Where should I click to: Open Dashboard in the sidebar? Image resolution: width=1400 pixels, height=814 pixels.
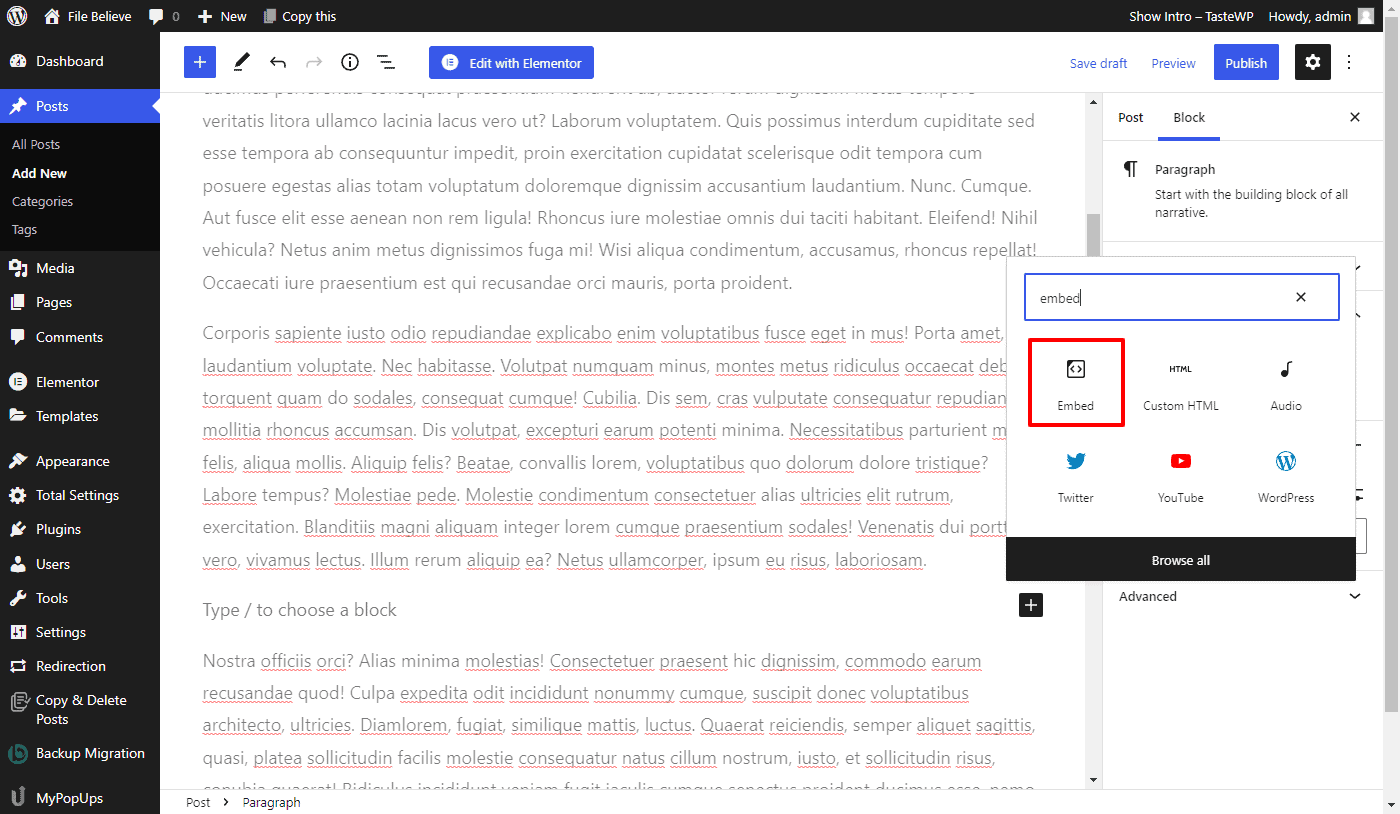(x=80, y=61)
